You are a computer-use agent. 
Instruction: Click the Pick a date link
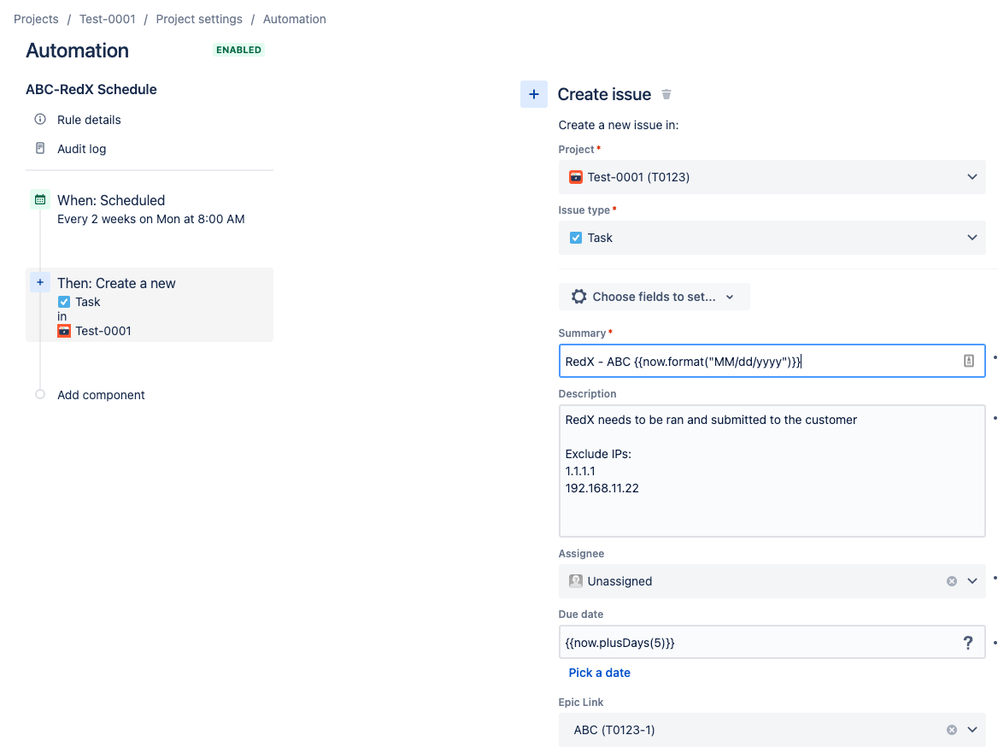[599, 673]
